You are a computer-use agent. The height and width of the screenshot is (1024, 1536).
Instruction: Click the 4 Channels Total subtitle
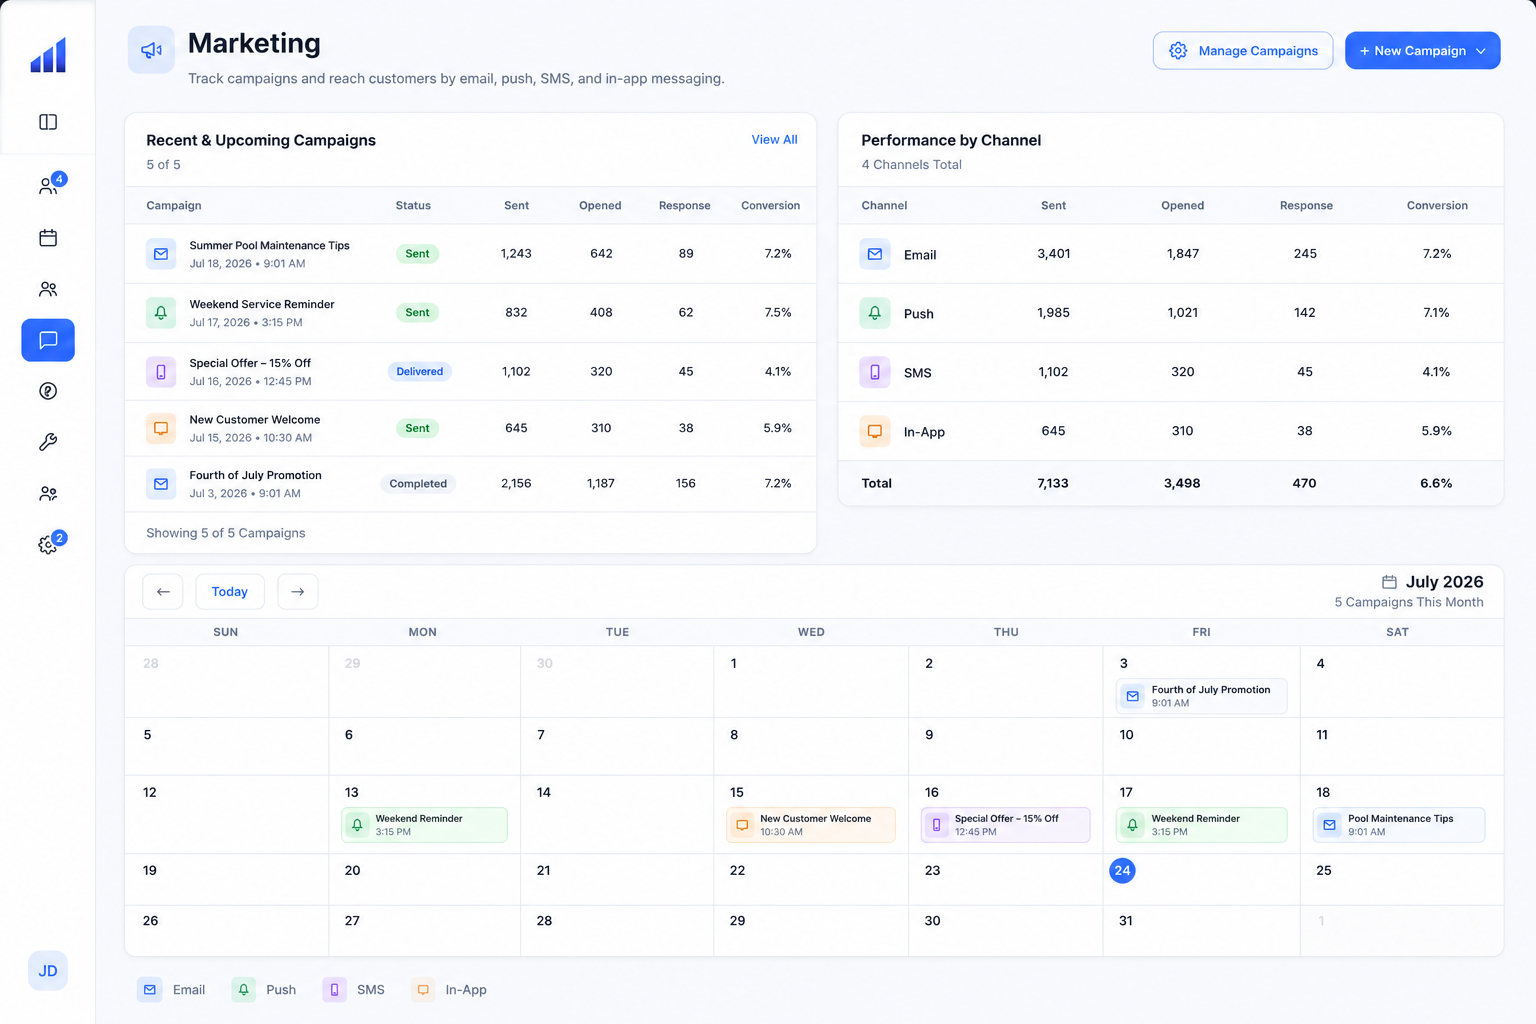pos(912,165)
